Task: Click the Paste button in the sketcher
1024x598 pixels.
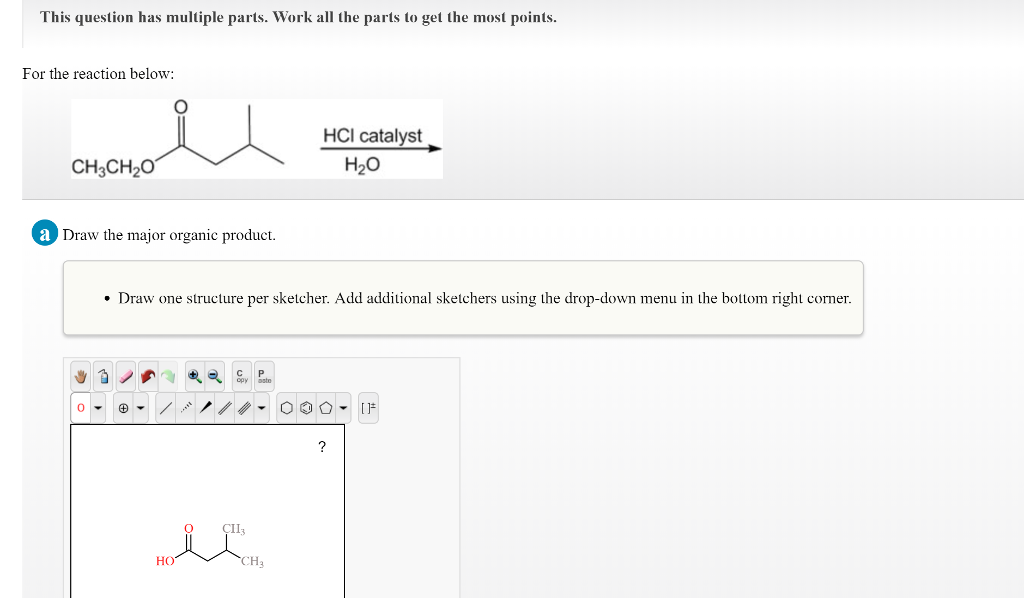Action: click(x=262, y=377)
